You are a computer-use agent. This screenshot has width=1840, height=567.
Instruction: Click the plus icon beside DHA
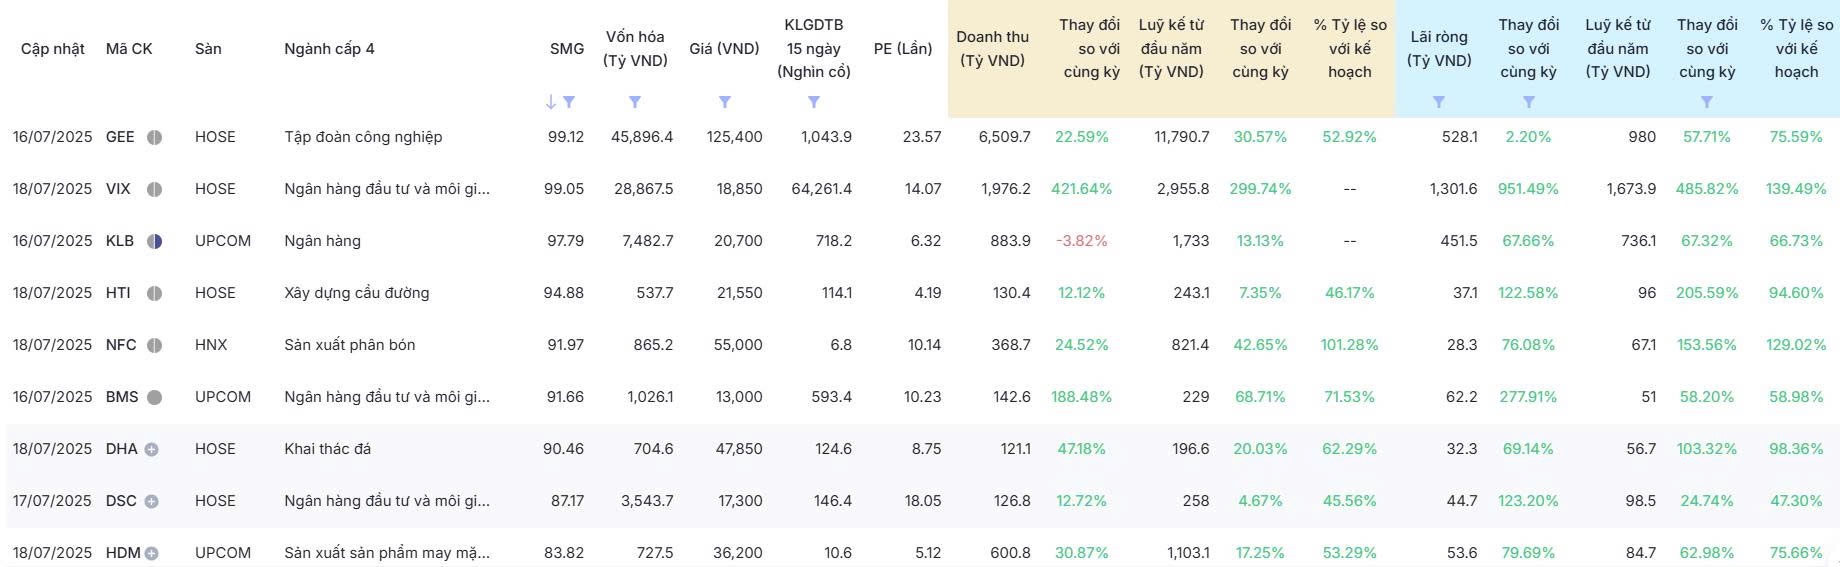tap(151, 450)
